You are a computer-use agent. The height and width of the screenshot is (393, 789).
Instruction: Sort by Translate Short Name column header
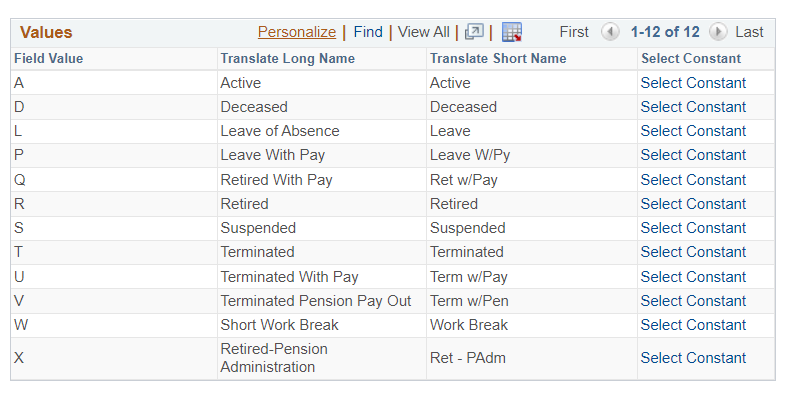pos(498,59)
